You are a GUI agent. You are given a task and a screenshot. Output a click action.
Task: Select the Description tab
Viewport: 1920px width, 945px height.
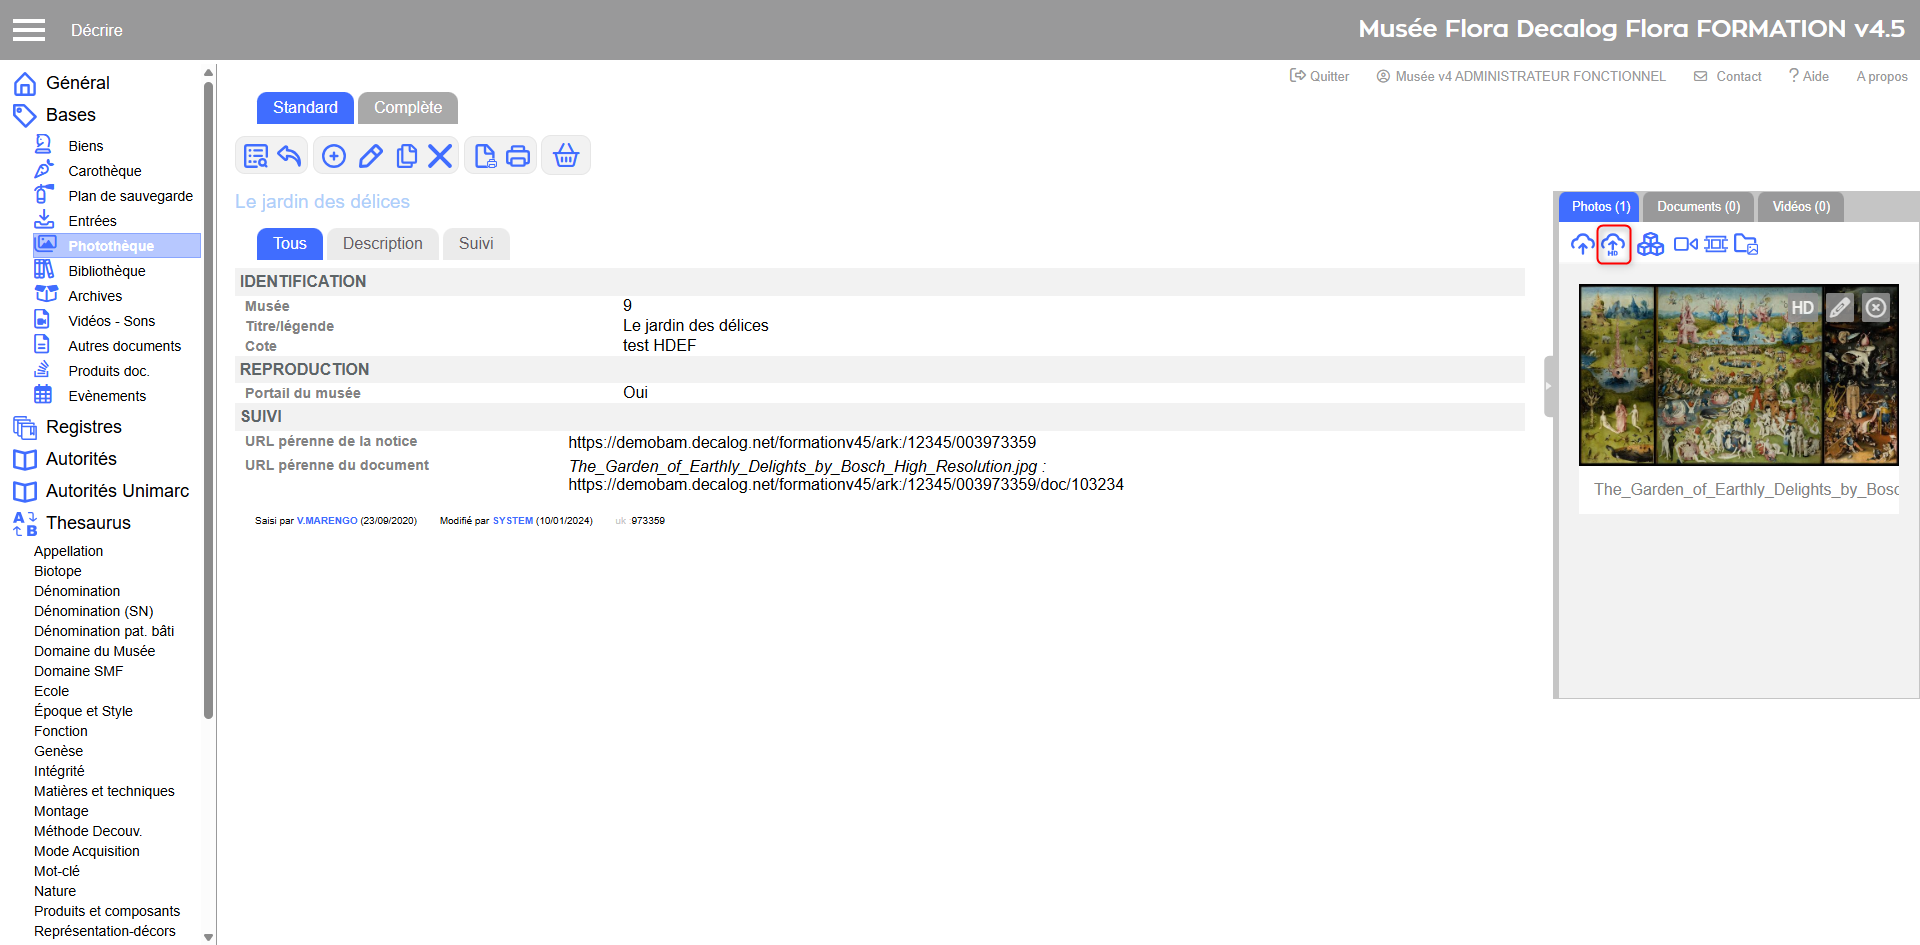382,244
